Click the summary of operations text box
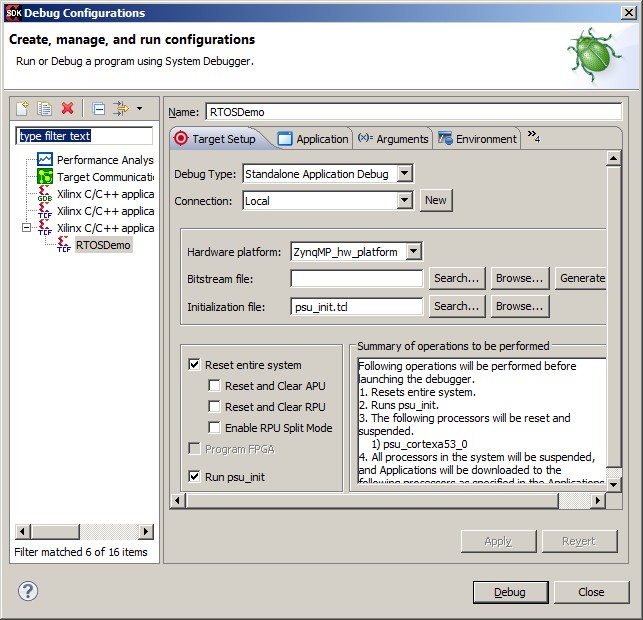The width and height of the screenshot is (643, 620). point(481,421)
